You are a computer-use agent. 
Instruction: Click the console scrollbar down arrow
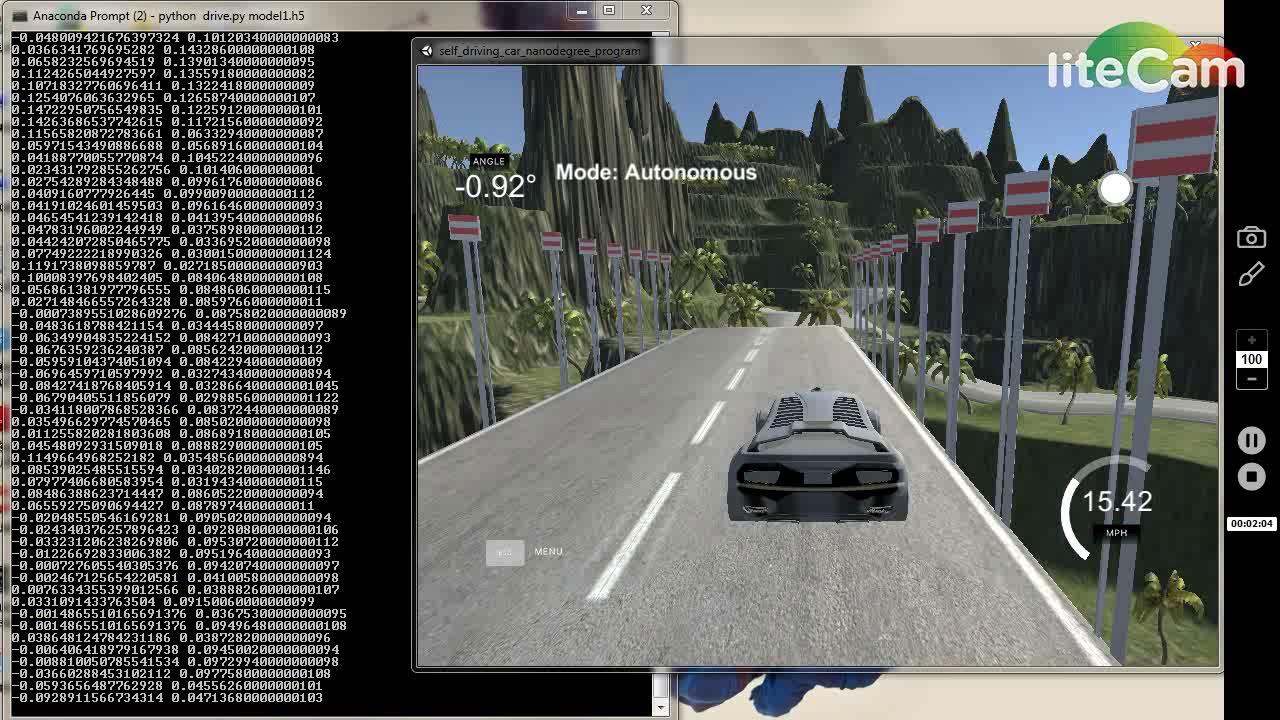click(660, 707)
